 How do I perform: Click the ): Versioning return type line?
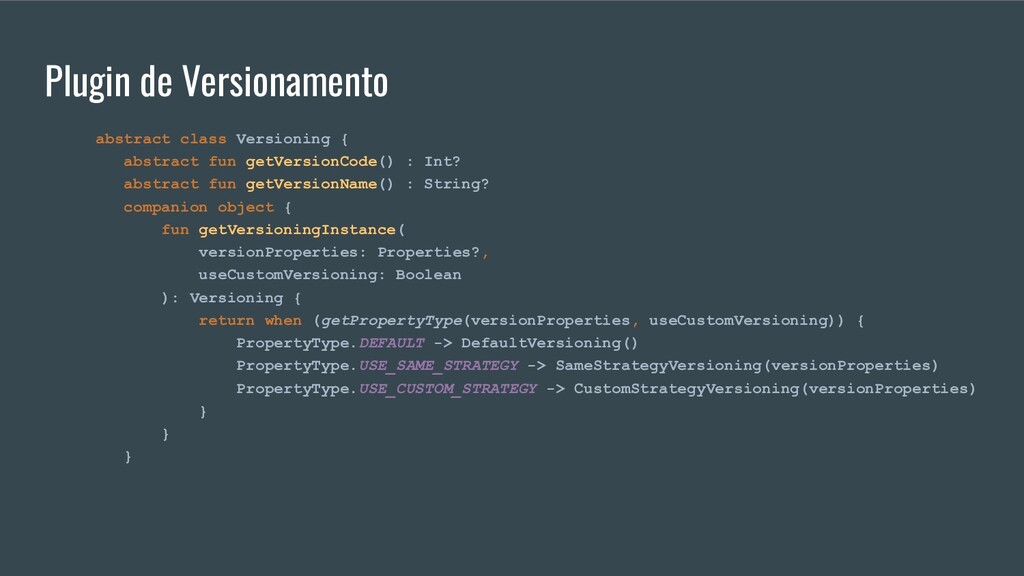(231, 298)
